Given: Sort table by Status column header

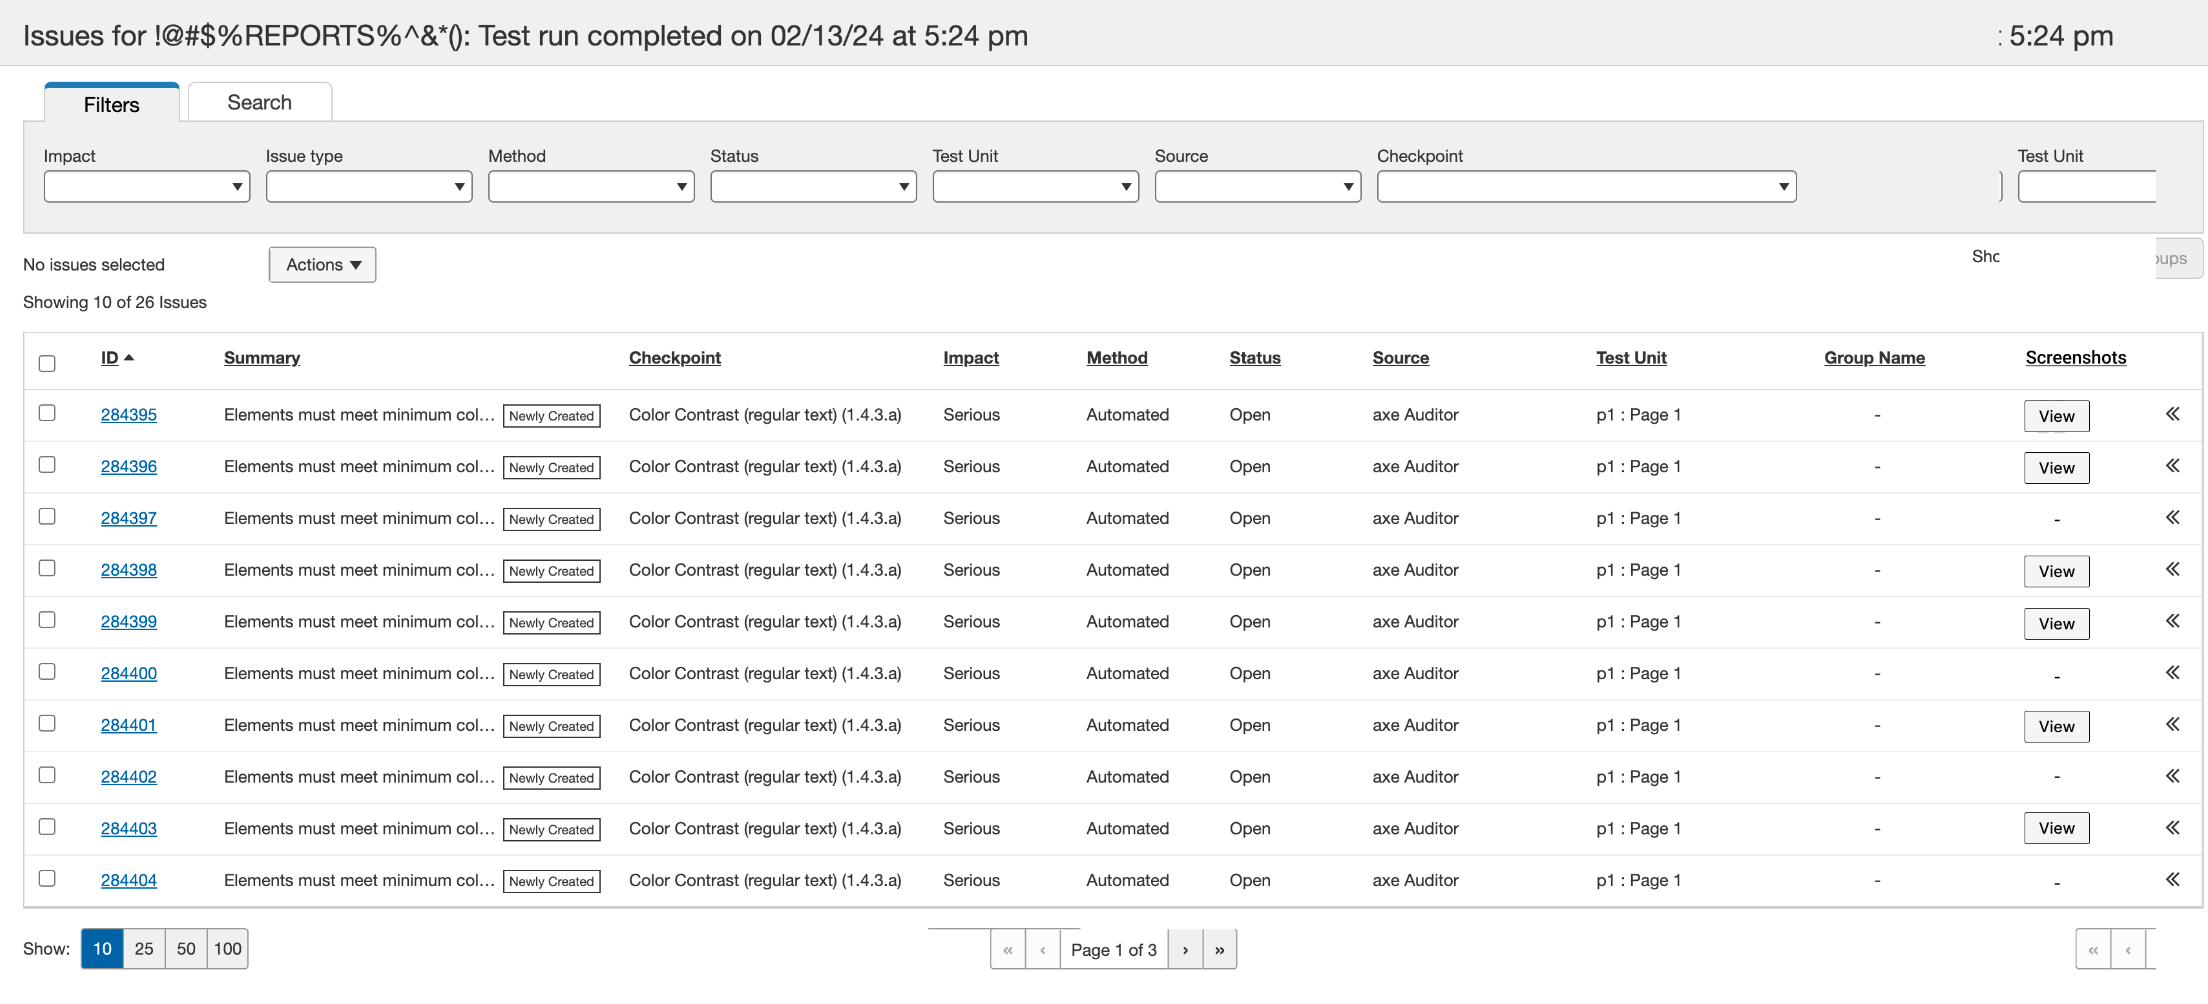Looking at the screenshot, I should tap(1254, 358).
